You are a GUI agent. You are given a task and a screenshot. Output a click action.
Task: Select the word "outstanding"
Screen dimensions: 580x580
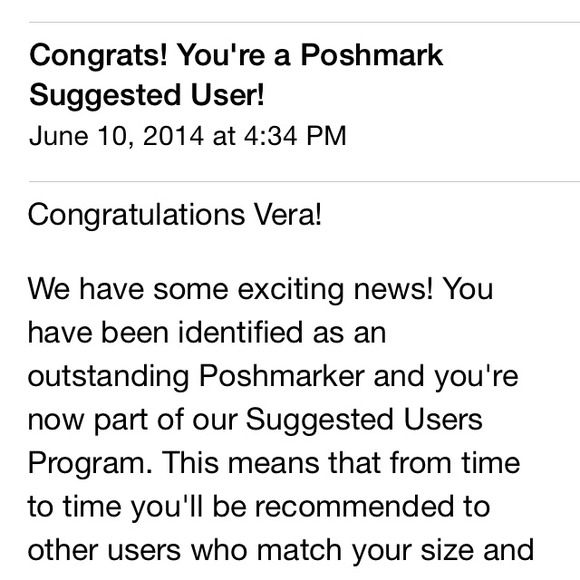(109, 377)
